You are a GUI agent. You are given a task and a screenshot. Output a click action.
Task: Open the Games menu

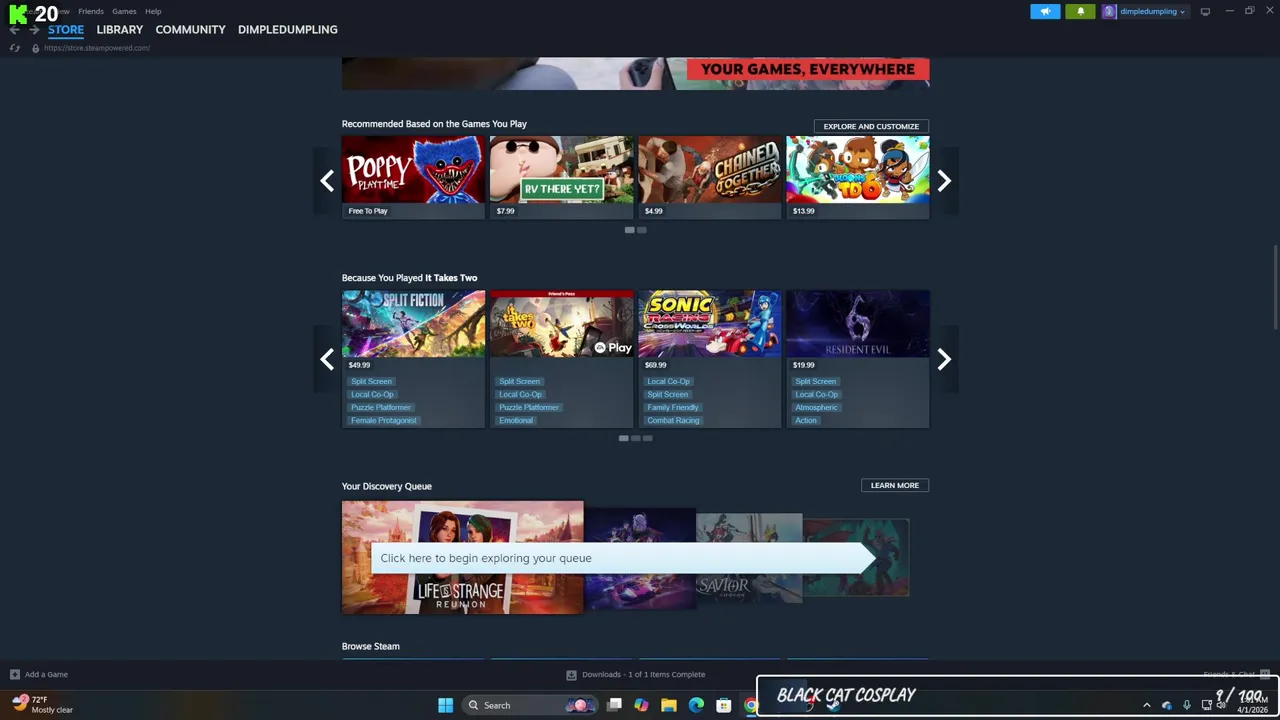click(x=124, y=11)
